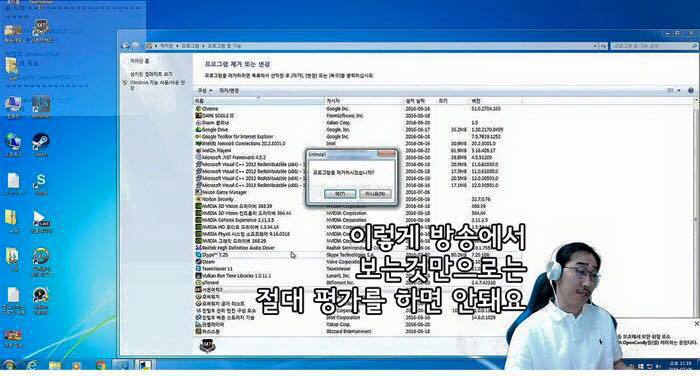This screenshot has width=700, height=376.
Task: Expand the address bar history dropdown
Action: coord(595,46)
